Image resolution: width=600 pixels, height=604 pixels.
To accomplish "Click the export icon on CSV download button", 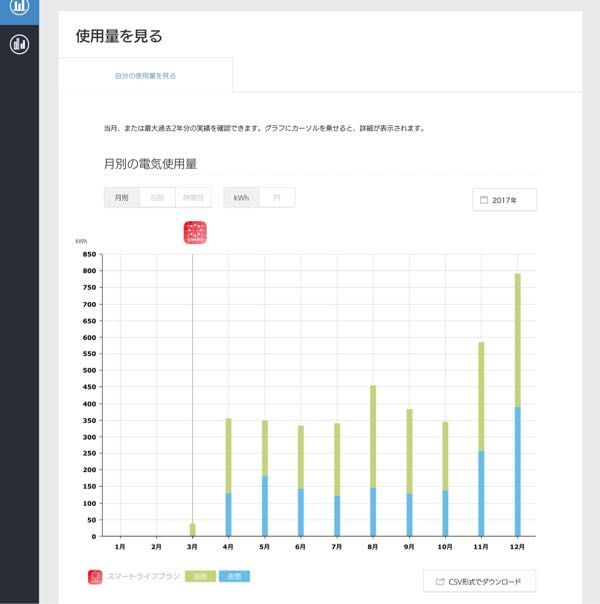I will click(x=440, y=581).
